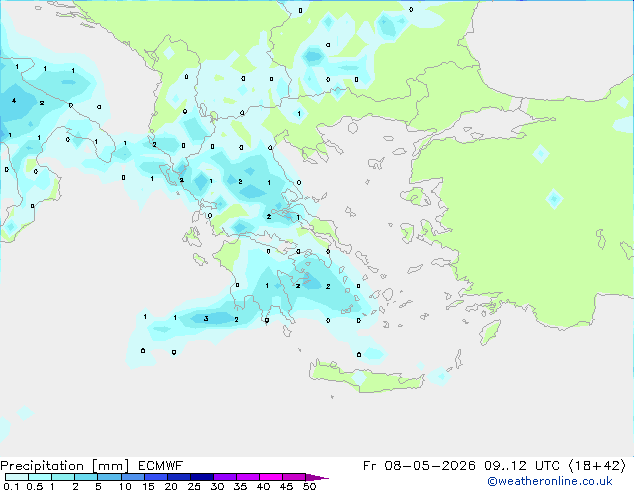This screenshot has height=490, width=634.
Task: Click the date 'Fr 08-05-2026'
Action: point(419,466)
